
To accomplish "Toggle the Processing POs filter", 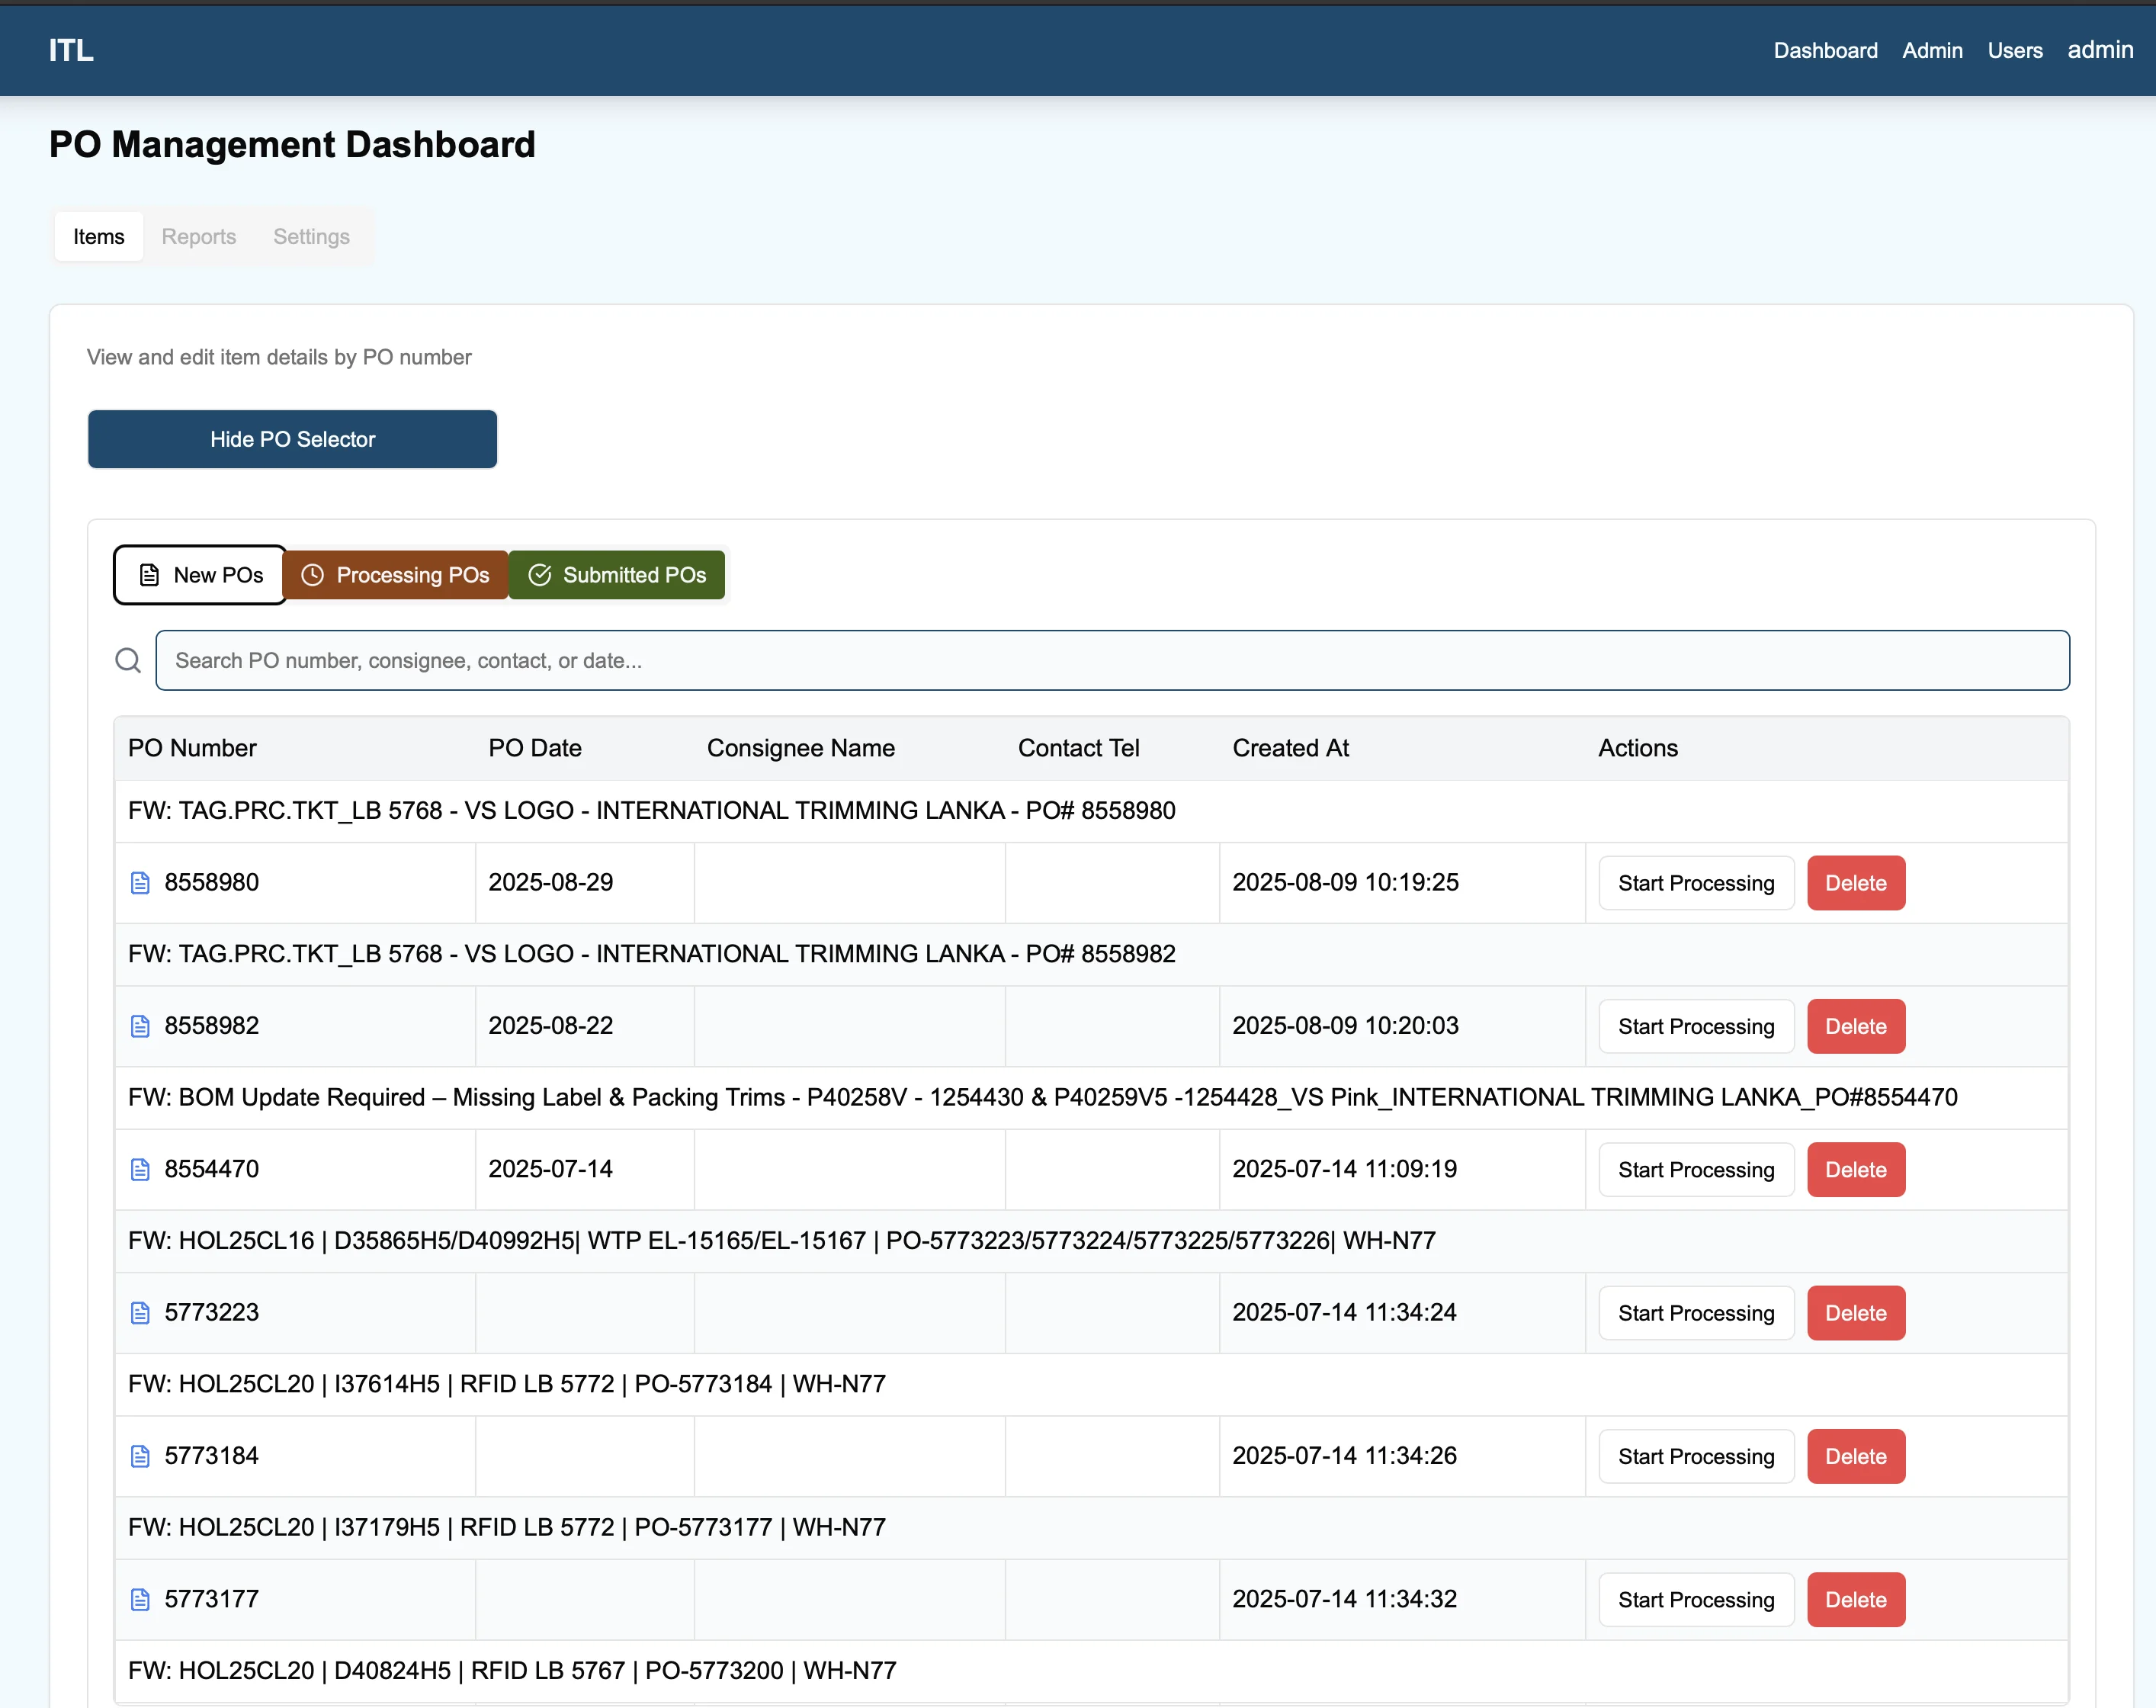I will [396, 575].
